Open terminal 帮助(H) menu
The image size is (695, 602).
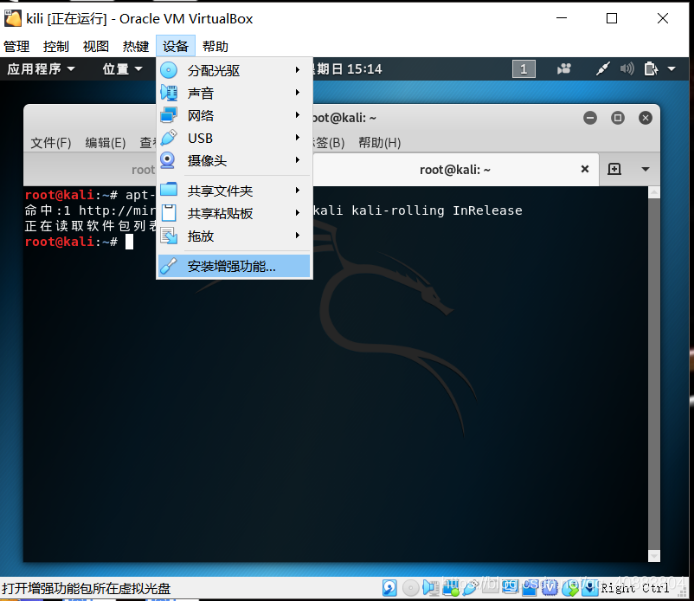[x=379, y=143]
